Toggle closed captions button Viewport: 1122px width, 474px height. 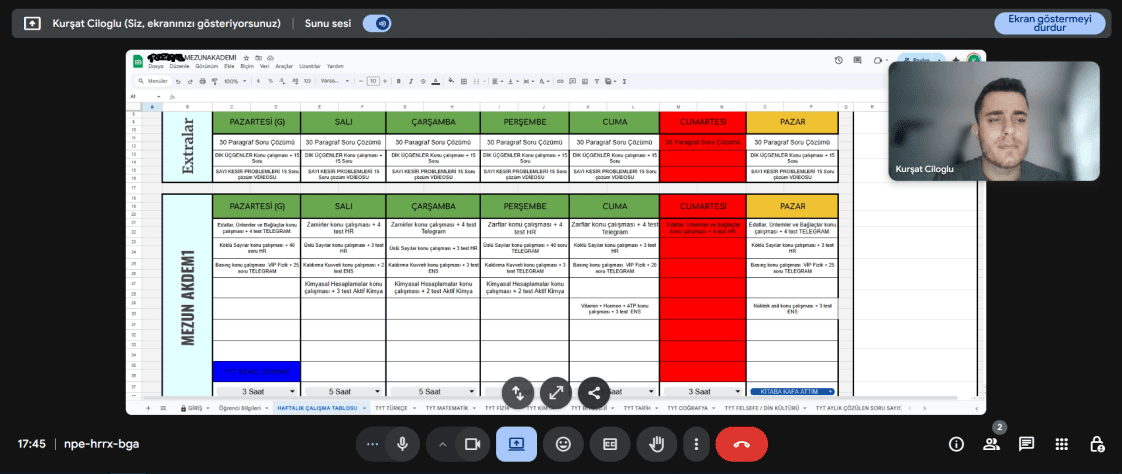coord(610,444)
